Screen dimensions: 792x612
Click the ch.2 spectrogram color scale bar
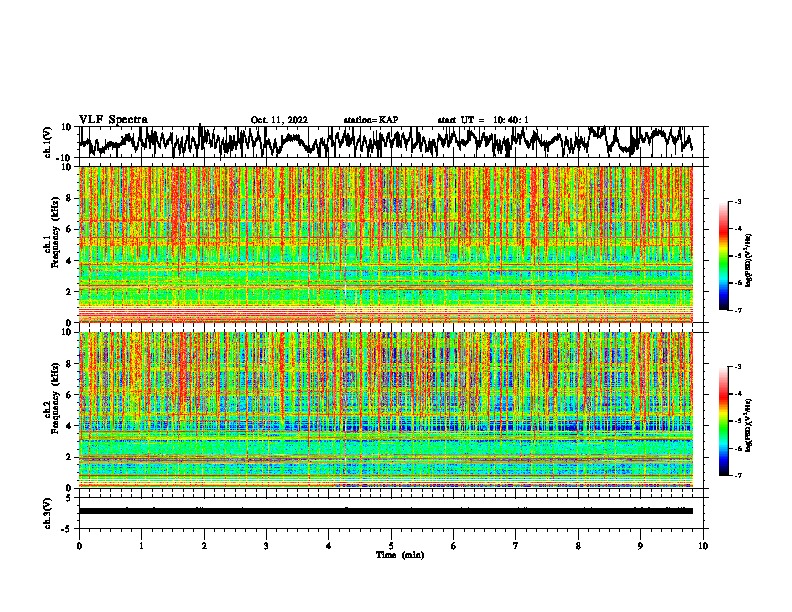click(x=724, y=421)
